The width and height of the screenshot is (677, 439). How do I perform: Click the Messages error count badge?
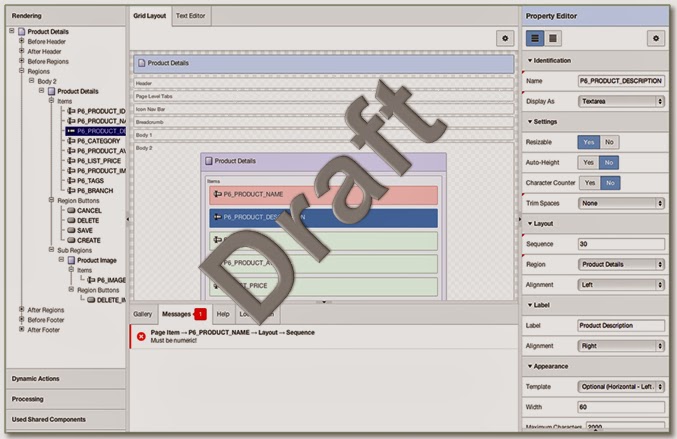pos(200,314)
